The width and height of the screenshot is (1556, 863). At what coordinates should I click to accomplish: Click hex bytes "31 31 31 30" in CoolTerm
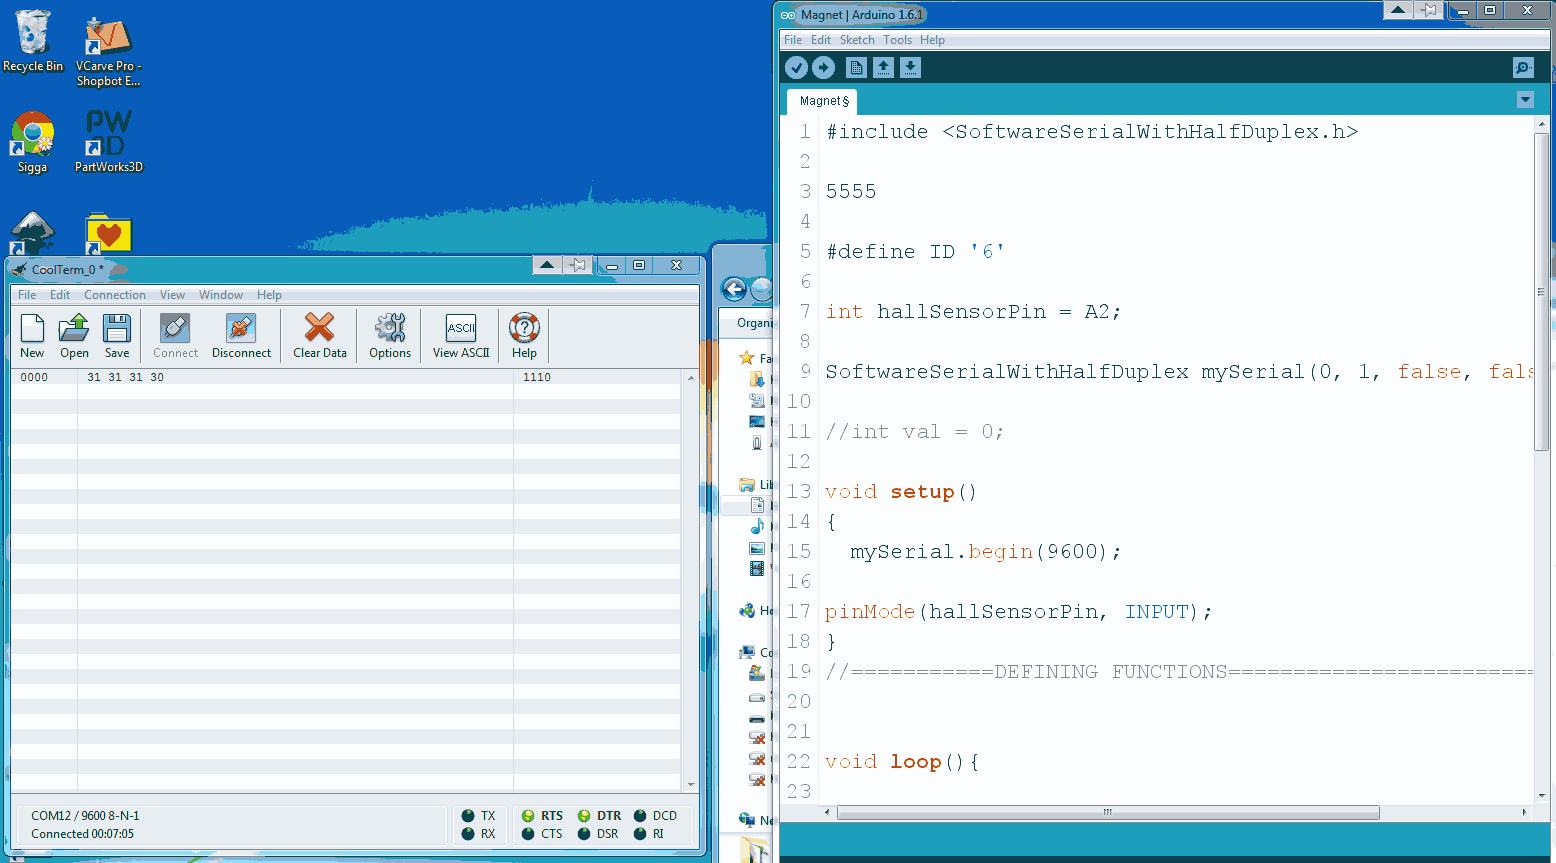125,377
